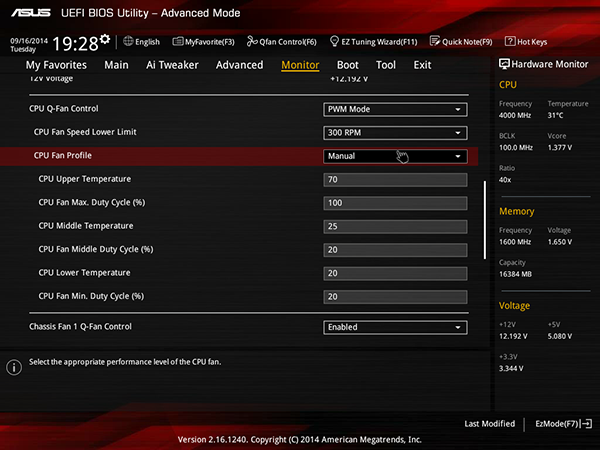The height and width of the screenshot is (450, 600).
Task: Open MyFavorite(F3) label
Action: [x=210, y=42]
